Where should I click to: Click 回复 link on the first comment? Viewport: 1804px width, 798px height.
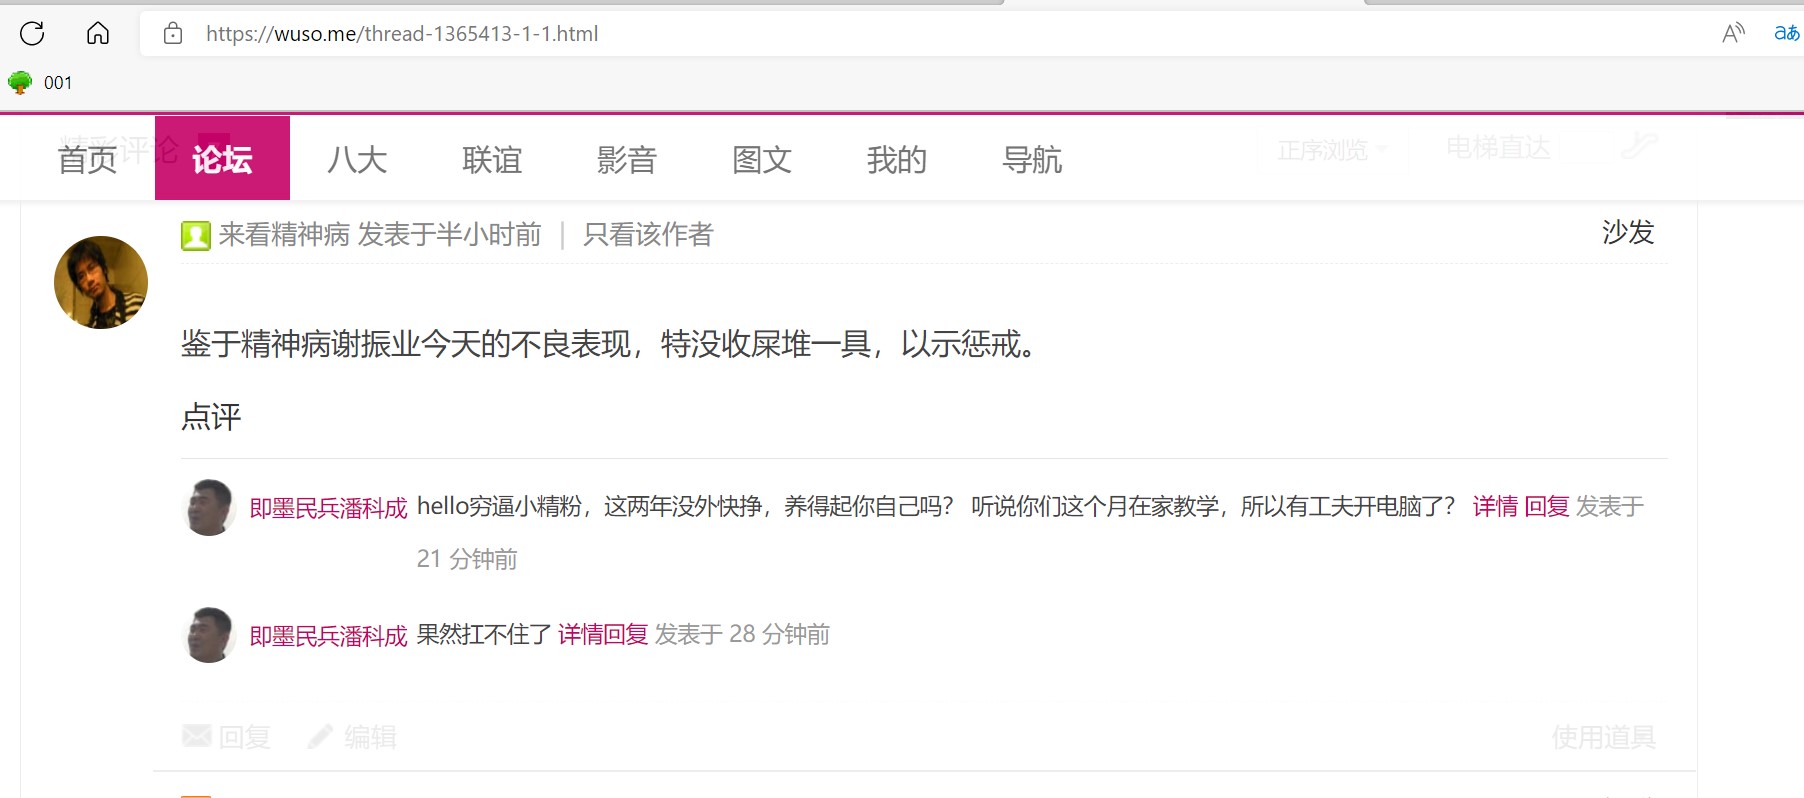(x=1546, y=507)
